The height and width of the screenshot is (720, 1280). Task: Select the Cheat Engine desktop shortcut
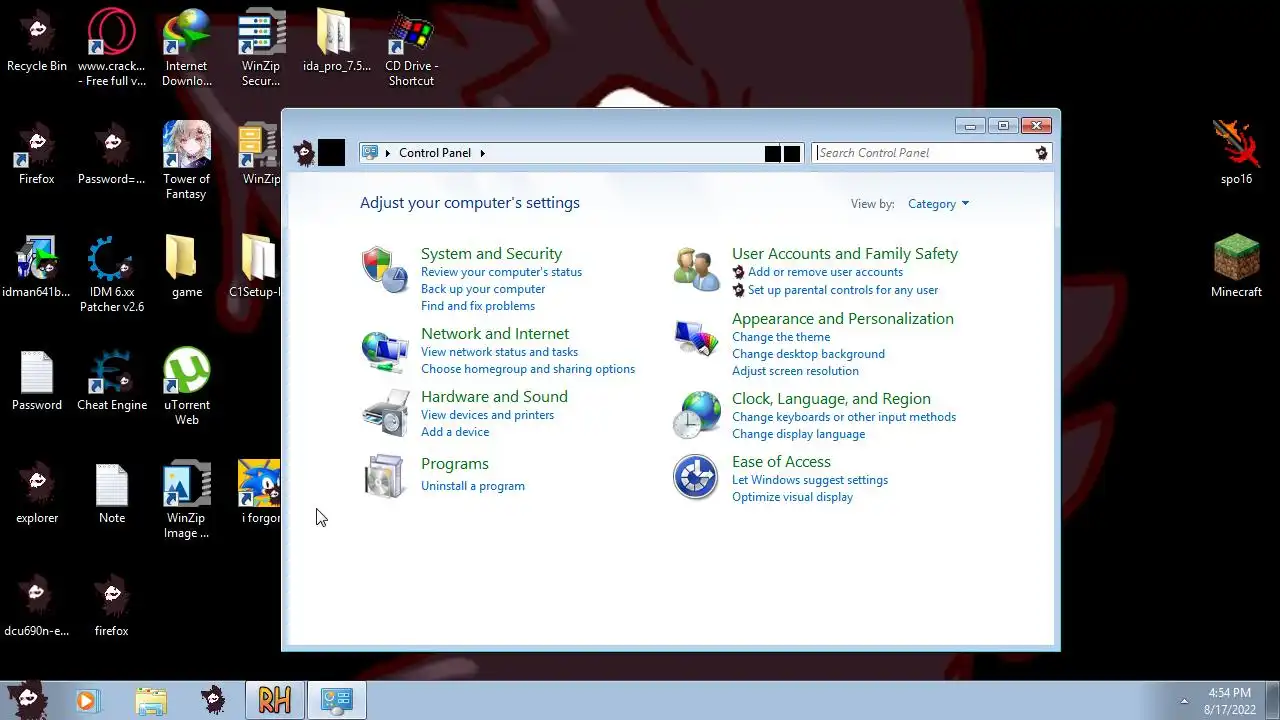click(112, 379)
